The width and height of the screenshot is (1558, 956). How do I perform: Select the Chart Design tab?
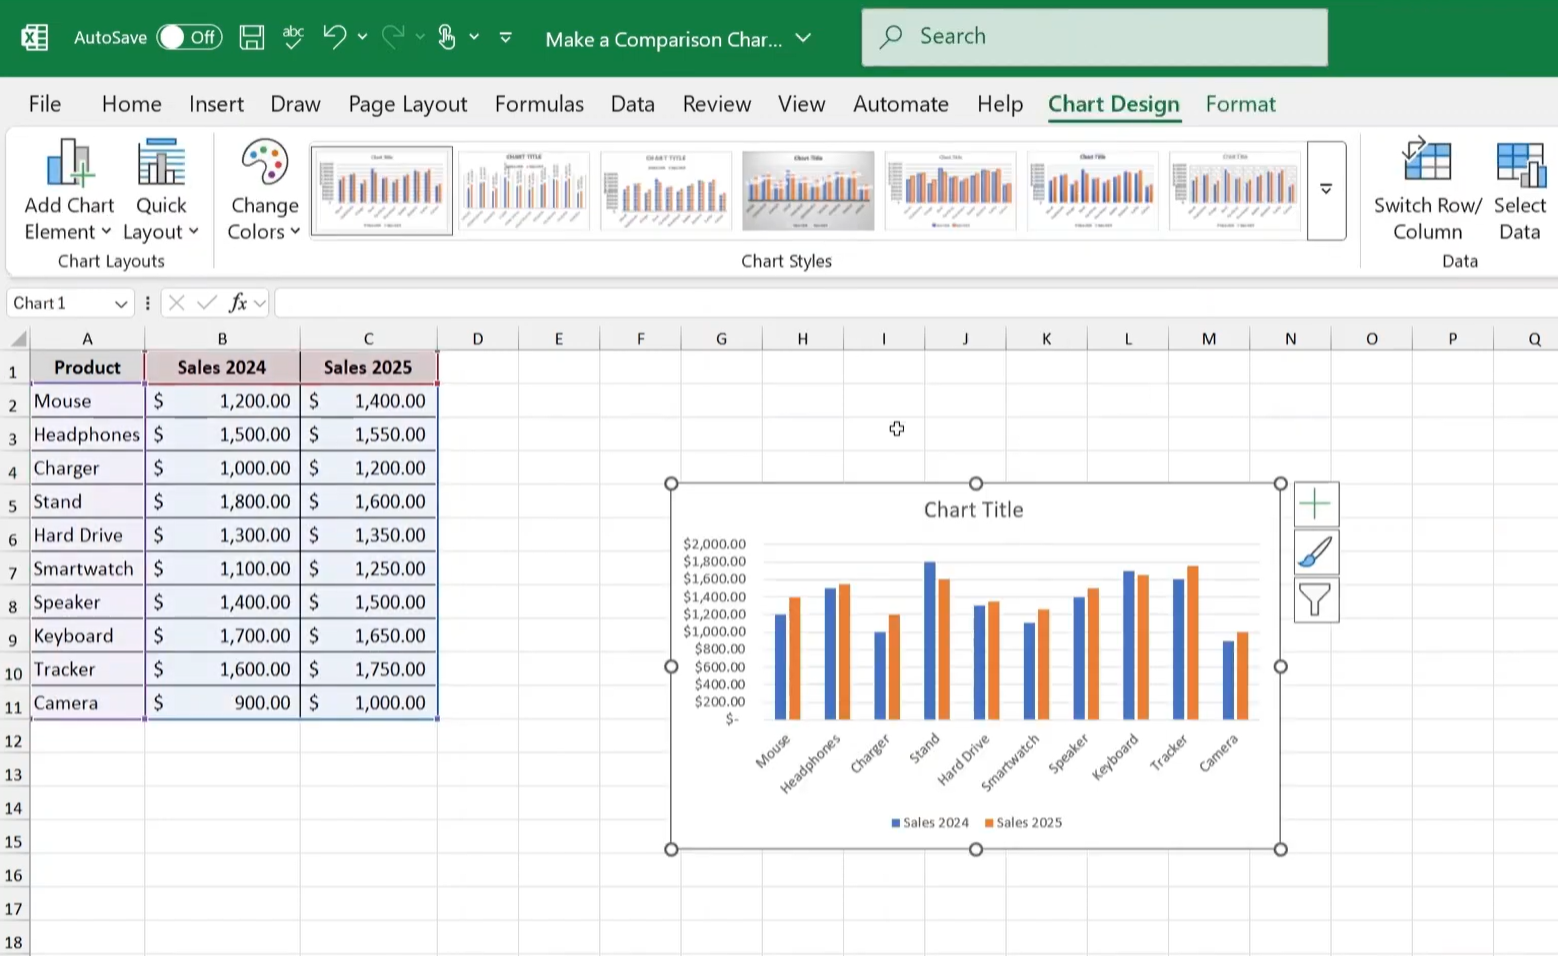pos(1114,104)
